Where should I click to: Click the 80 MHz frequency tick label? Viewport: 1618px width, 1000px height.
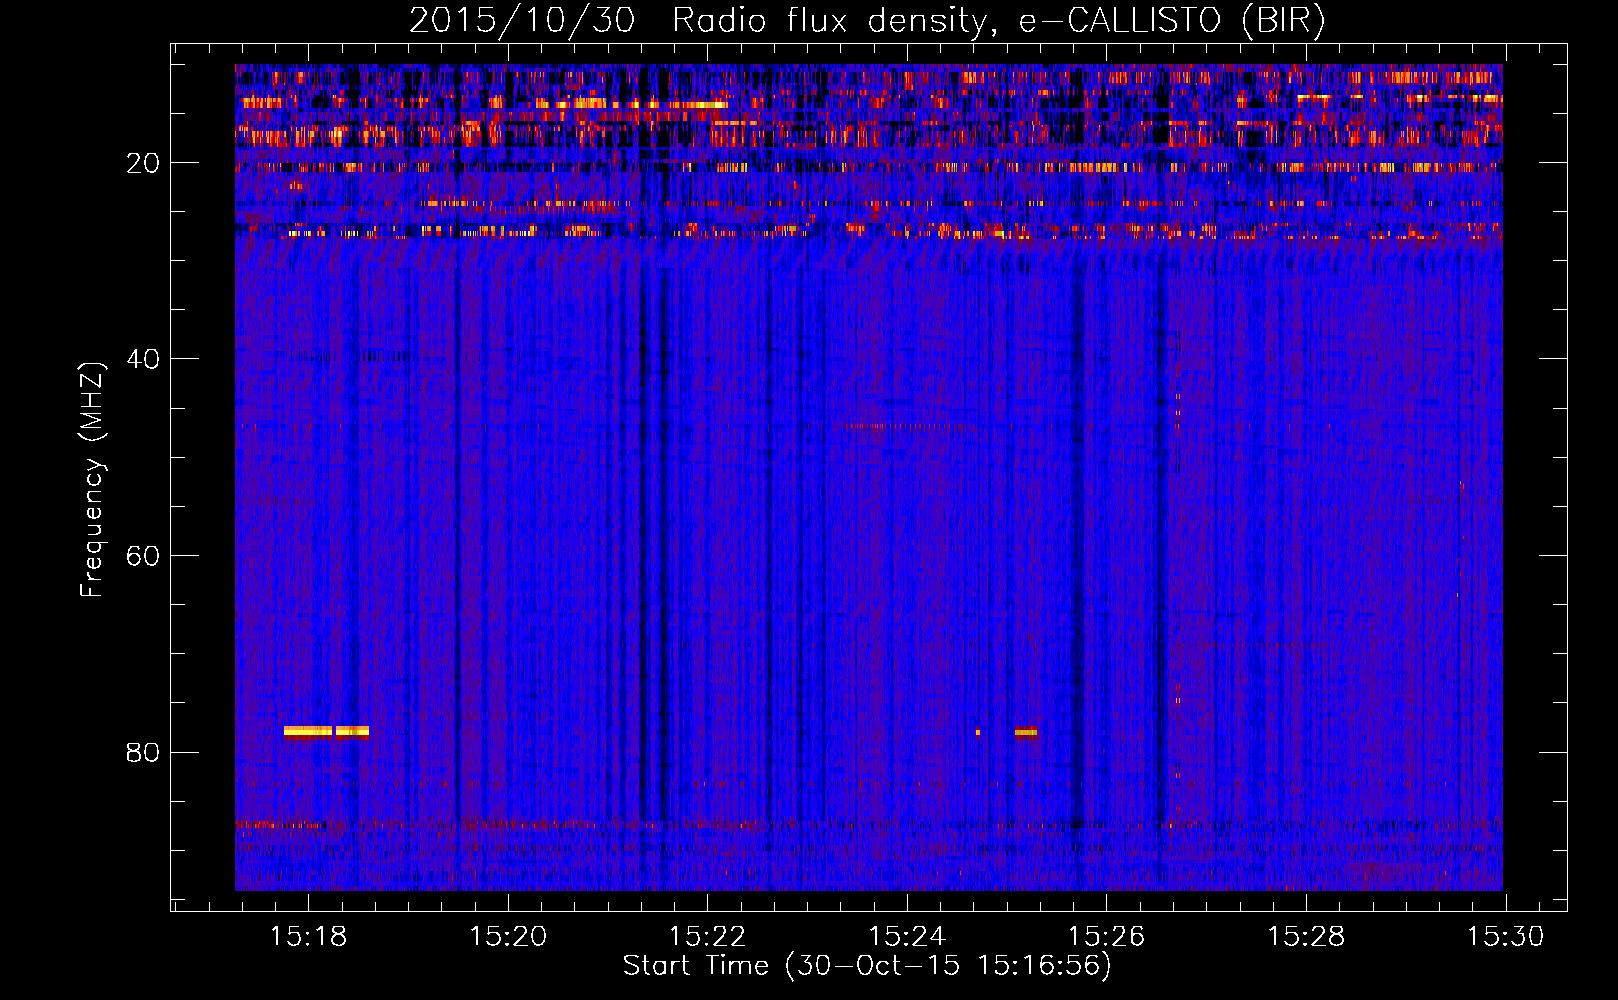143,752
